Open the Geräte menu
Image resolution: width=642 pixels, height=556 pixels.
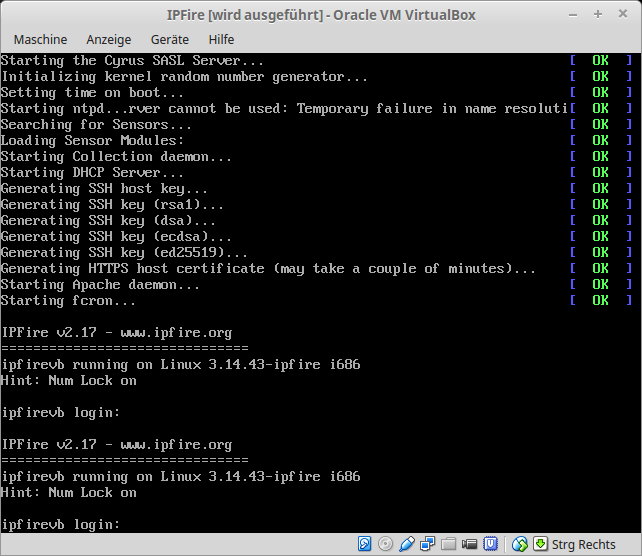(170, 40)
